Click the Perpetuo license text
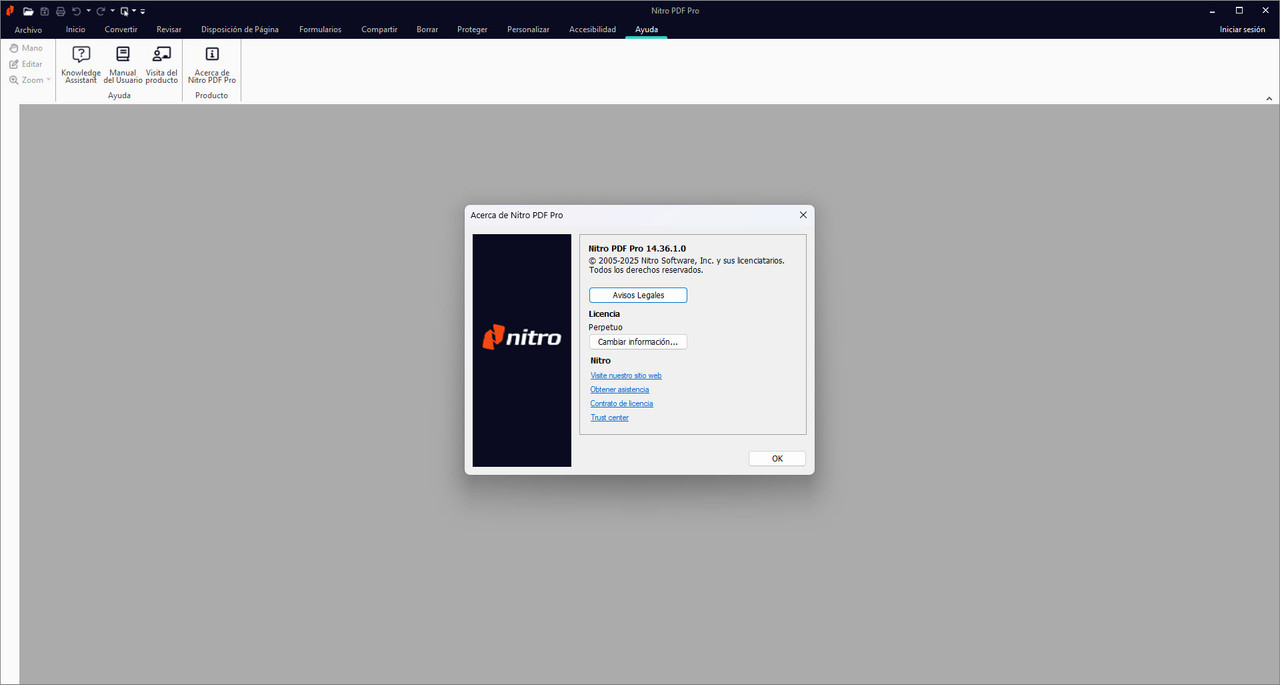Image resolution: width=1280 pixels, height=685 pixels. click(x=606, y=328)
